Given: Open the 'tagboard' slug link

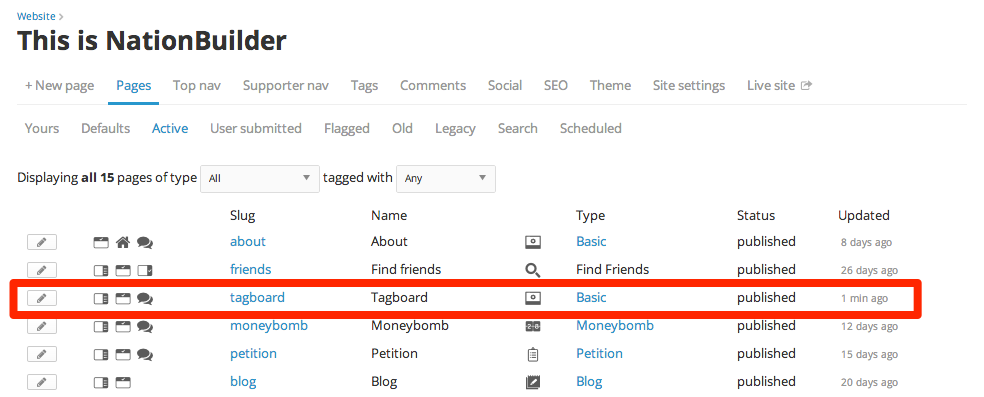Looking at the screenshot, I should coord(257,297).
